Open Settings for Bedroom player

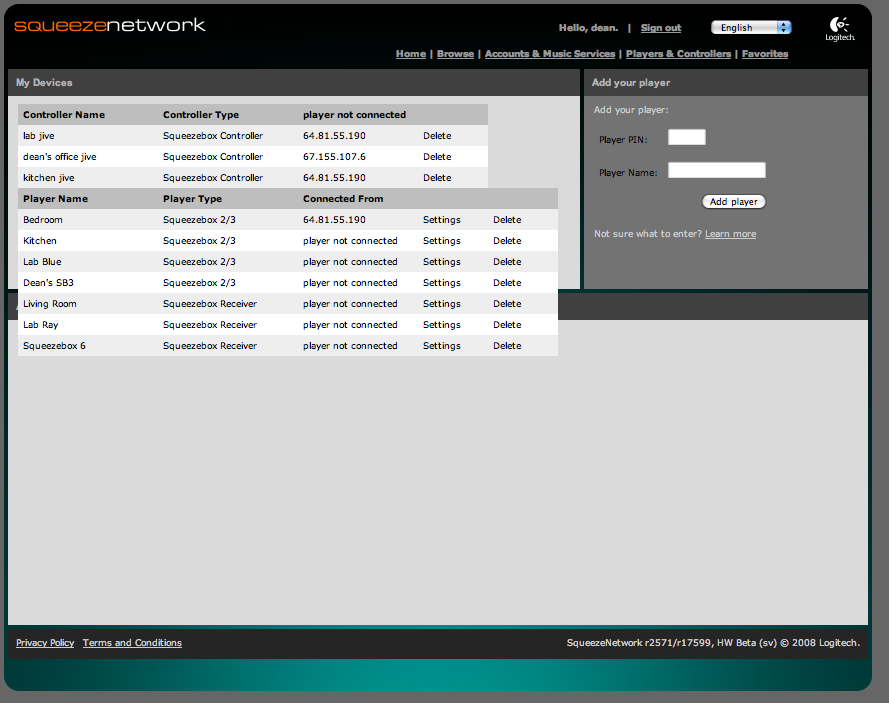coord(441,220)
